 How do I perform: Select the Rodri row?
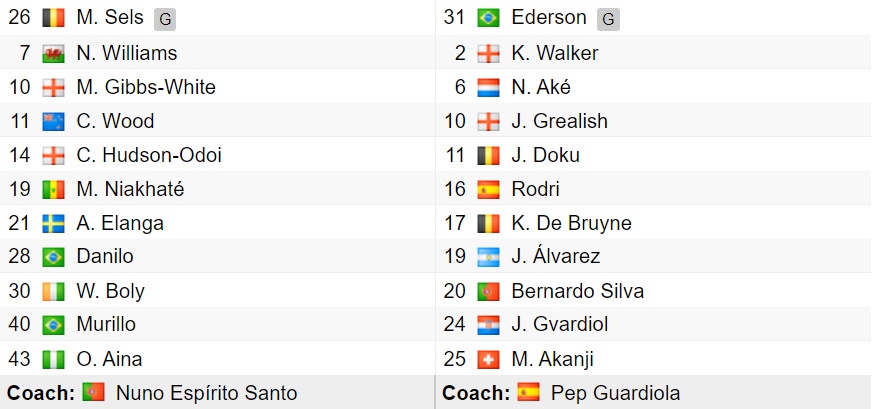pyautogui.click(x=654, y=189)
